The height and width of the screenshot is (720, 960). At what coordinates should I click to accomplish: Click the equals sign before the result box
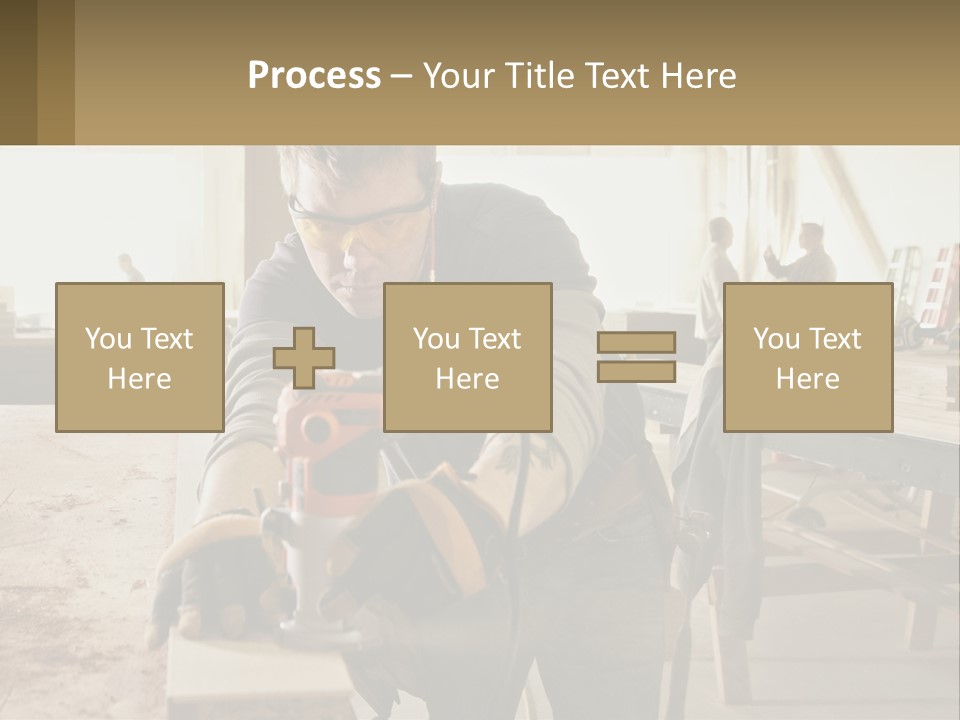(636, 357)
